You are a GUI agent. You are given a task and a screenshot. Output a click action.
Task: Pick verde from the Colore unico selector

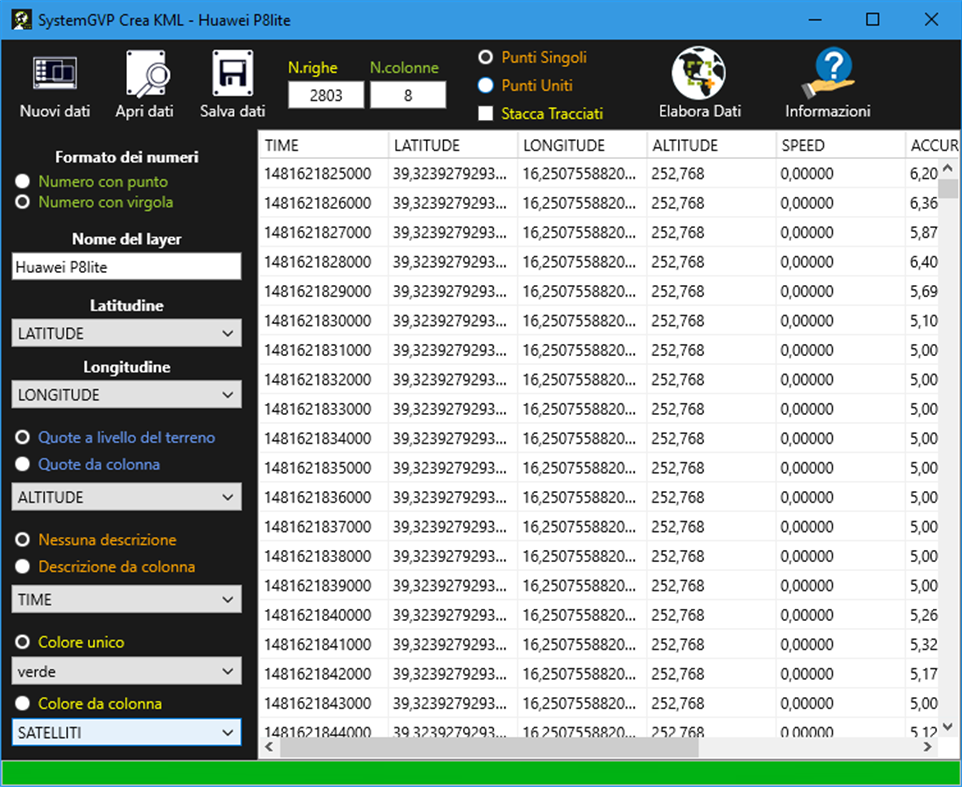pos(125,671)
